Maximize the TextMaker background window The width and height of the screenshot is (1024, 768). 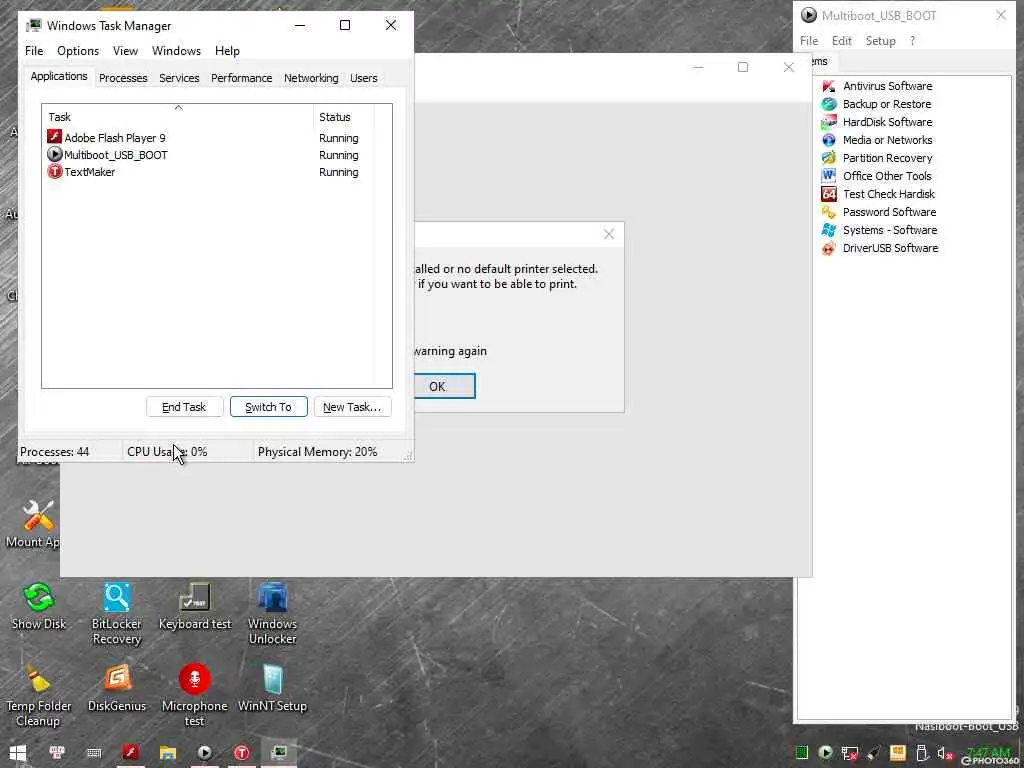[x=743, y=67]
